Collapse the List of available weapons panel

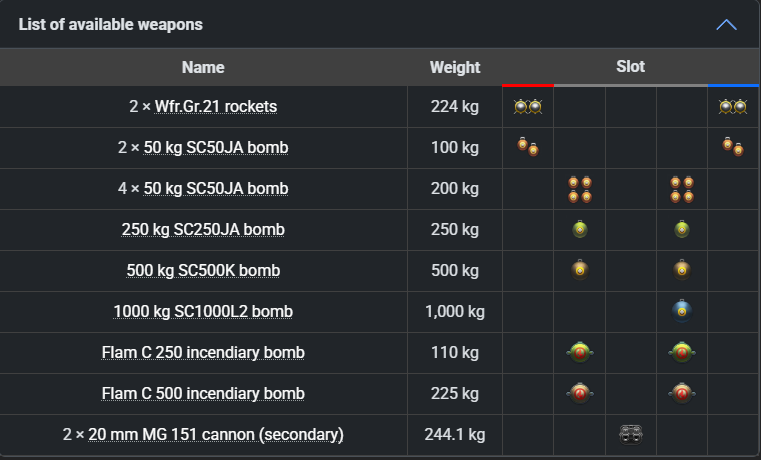727,24
